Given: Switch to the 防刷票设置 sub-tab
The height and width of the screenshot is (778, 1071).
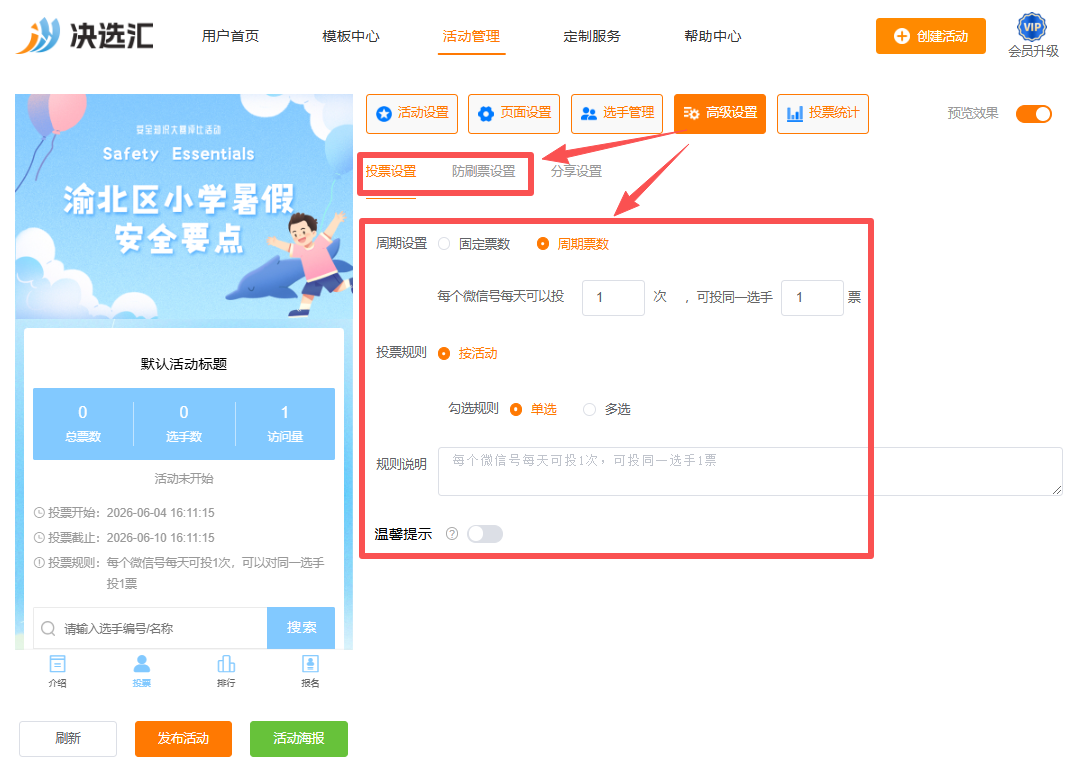Looking at the screenshot, I should tap(484, 171).
